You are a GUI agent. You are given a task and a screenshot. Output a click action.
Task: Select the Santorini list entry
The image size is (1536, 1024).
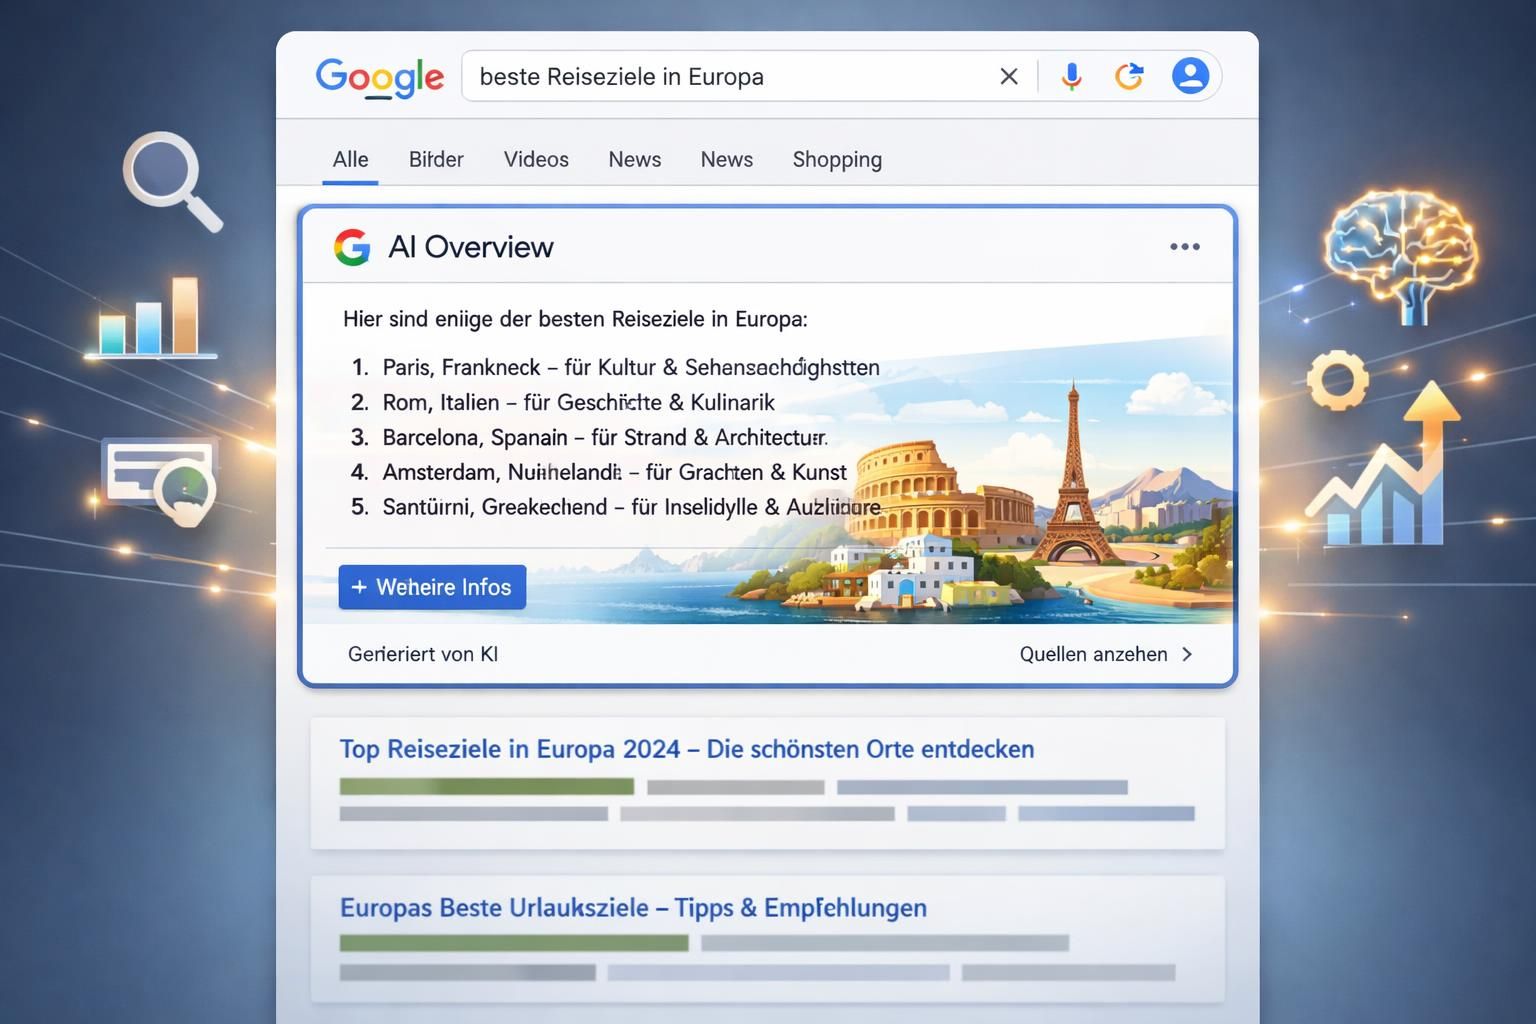[616, 507]
